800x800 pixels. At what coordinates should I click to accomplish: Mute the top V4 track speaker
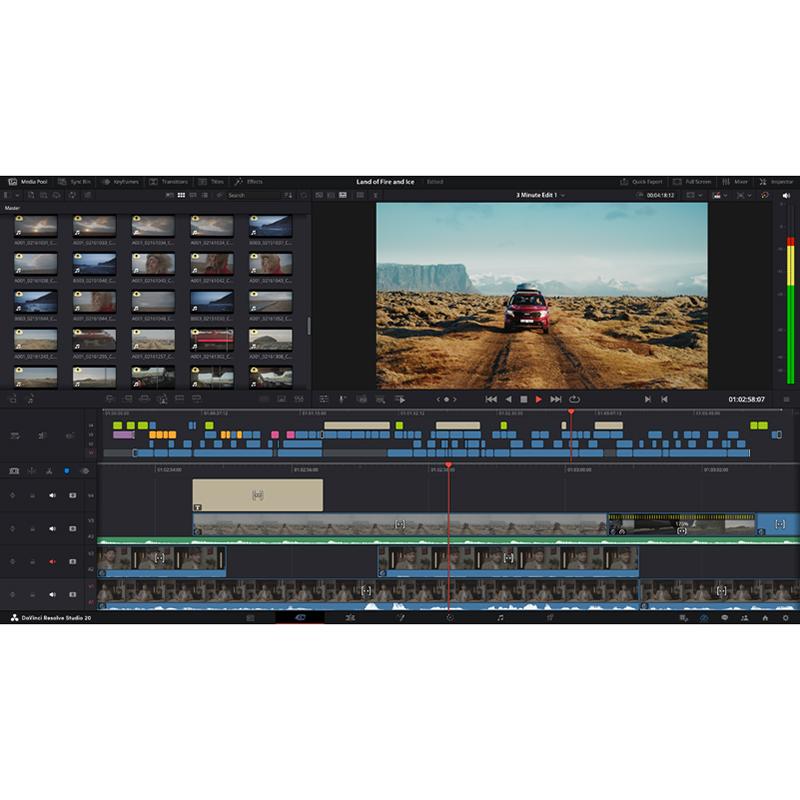click(52, 495)
